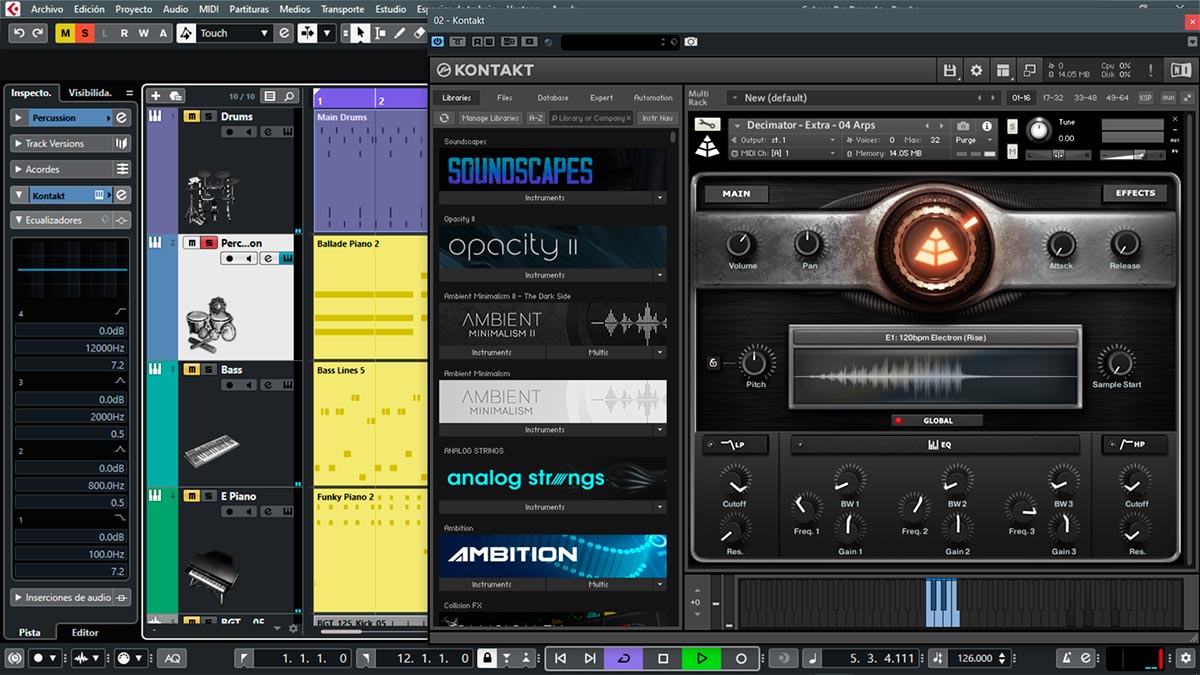This screenshot has height=675, width=1200.
Task: Toggle global Mute M button in toolbar
Action: click(66, 33)
